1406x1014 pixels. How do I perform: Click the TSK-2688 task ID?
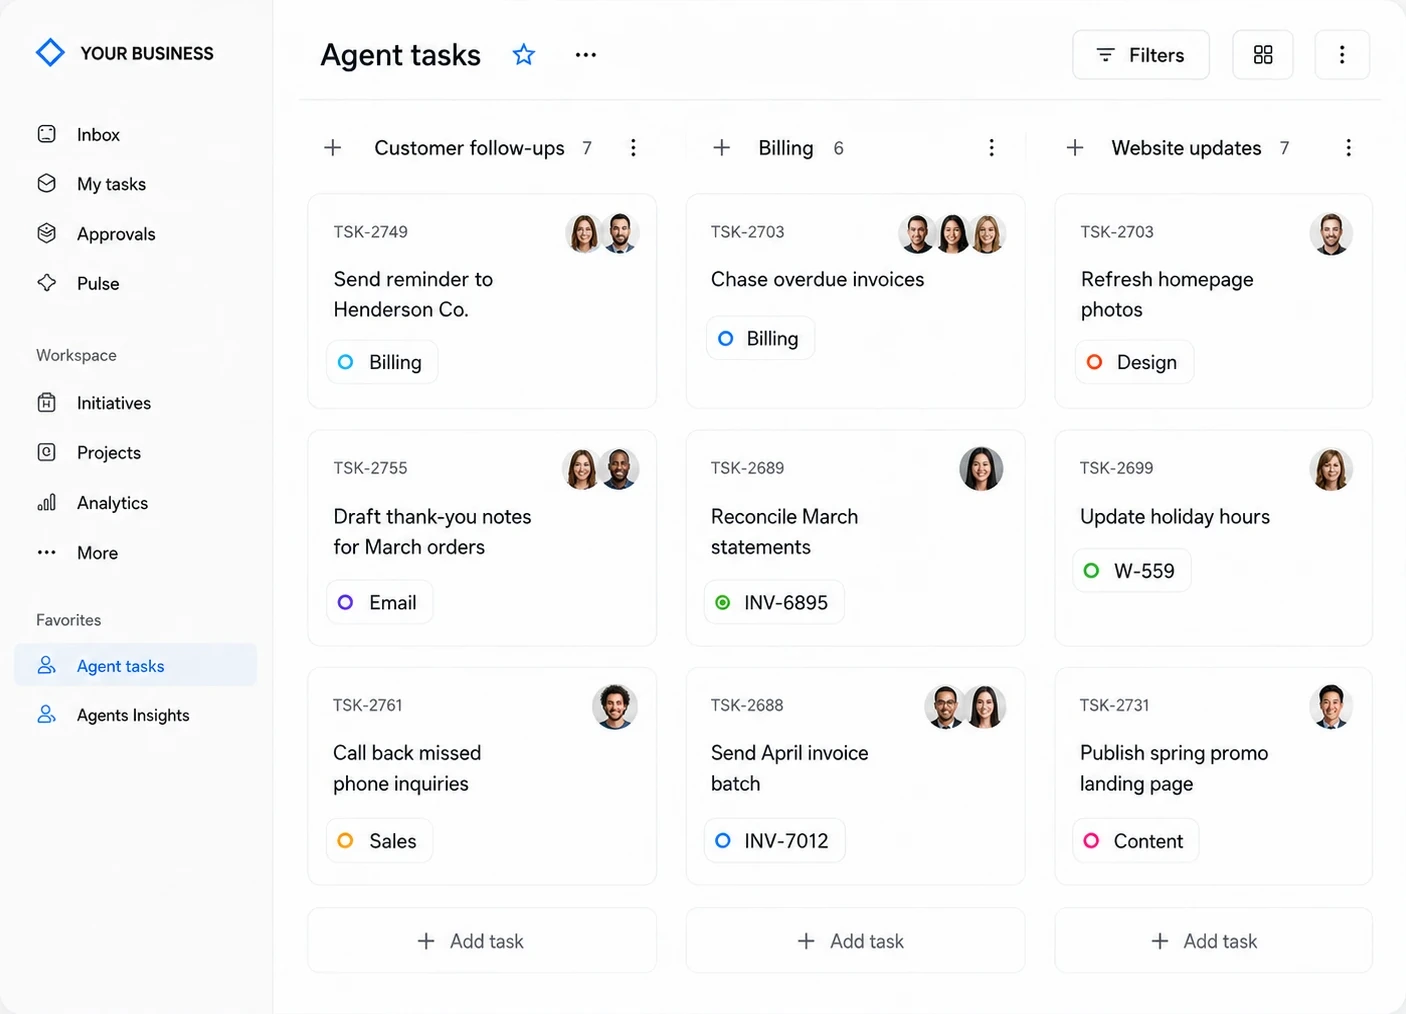pyautogui.click(x=747, y=705)
